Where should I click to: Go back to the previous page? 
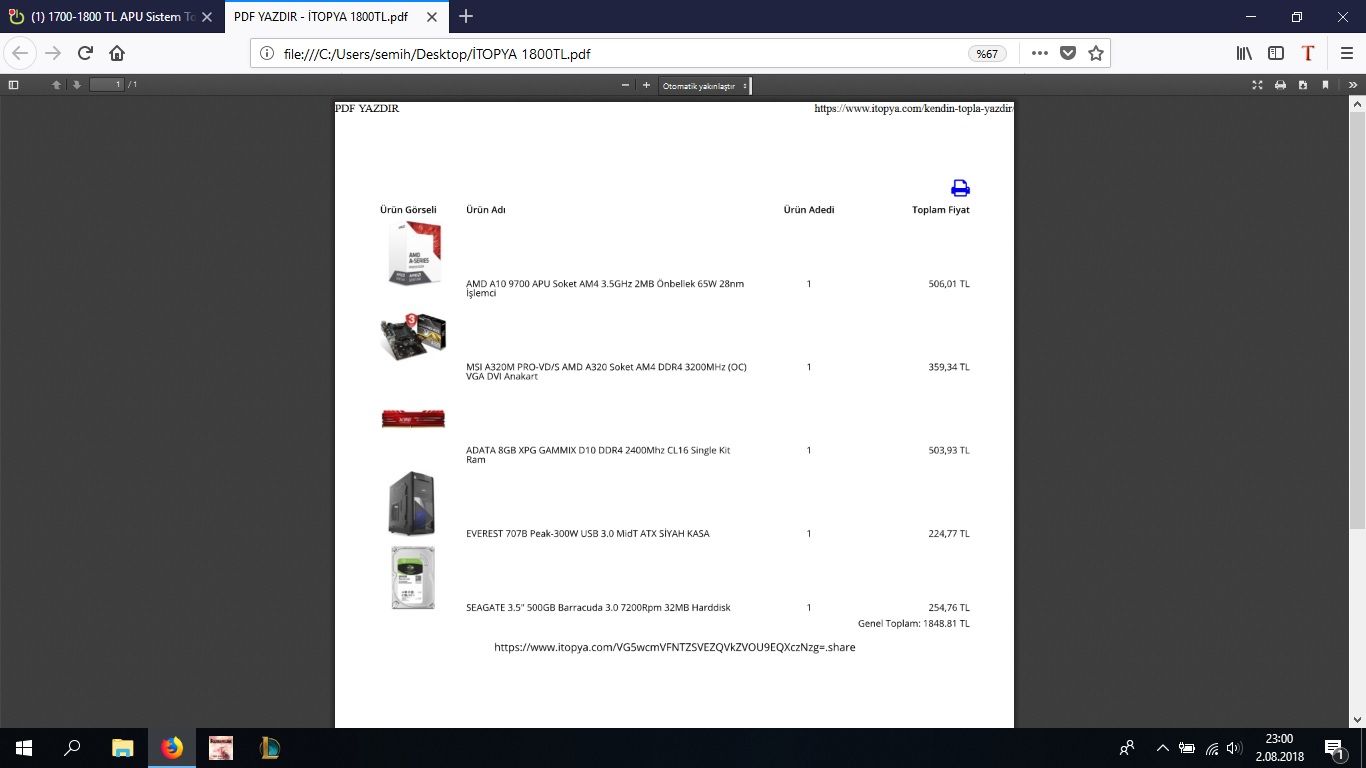coord(20,53)
